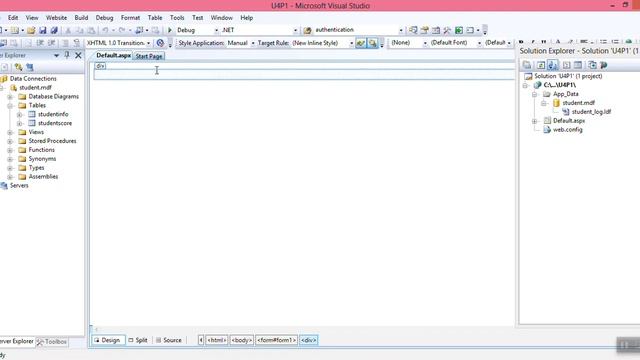Click the Redo arrow icon
Image resolution: width=640 pixels, height=360 pixels.
pyautogui.click(x=122, y=30)
